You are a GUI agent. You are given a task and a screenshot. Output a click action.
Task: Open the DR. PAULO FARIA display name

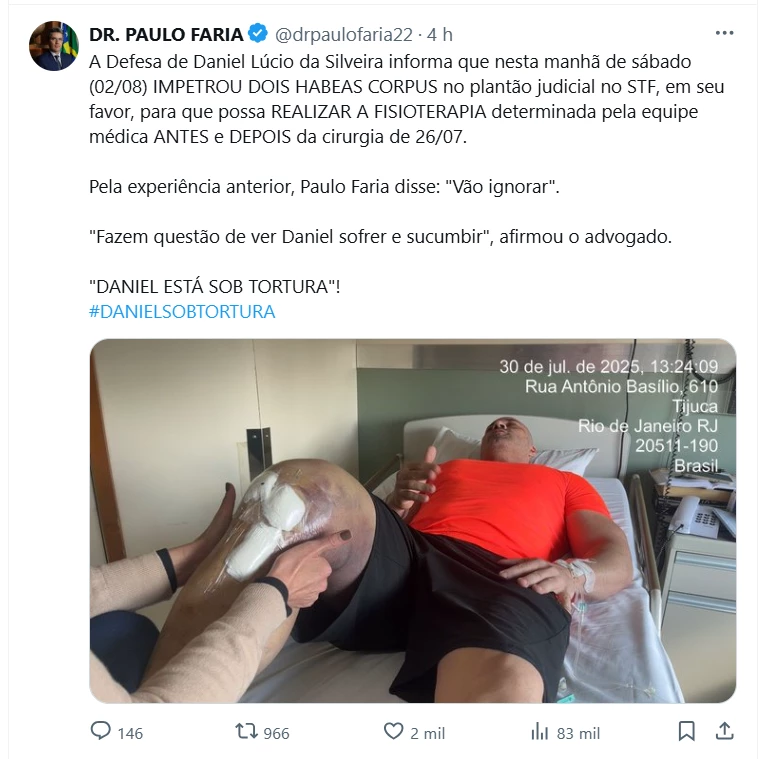(166, 34)
